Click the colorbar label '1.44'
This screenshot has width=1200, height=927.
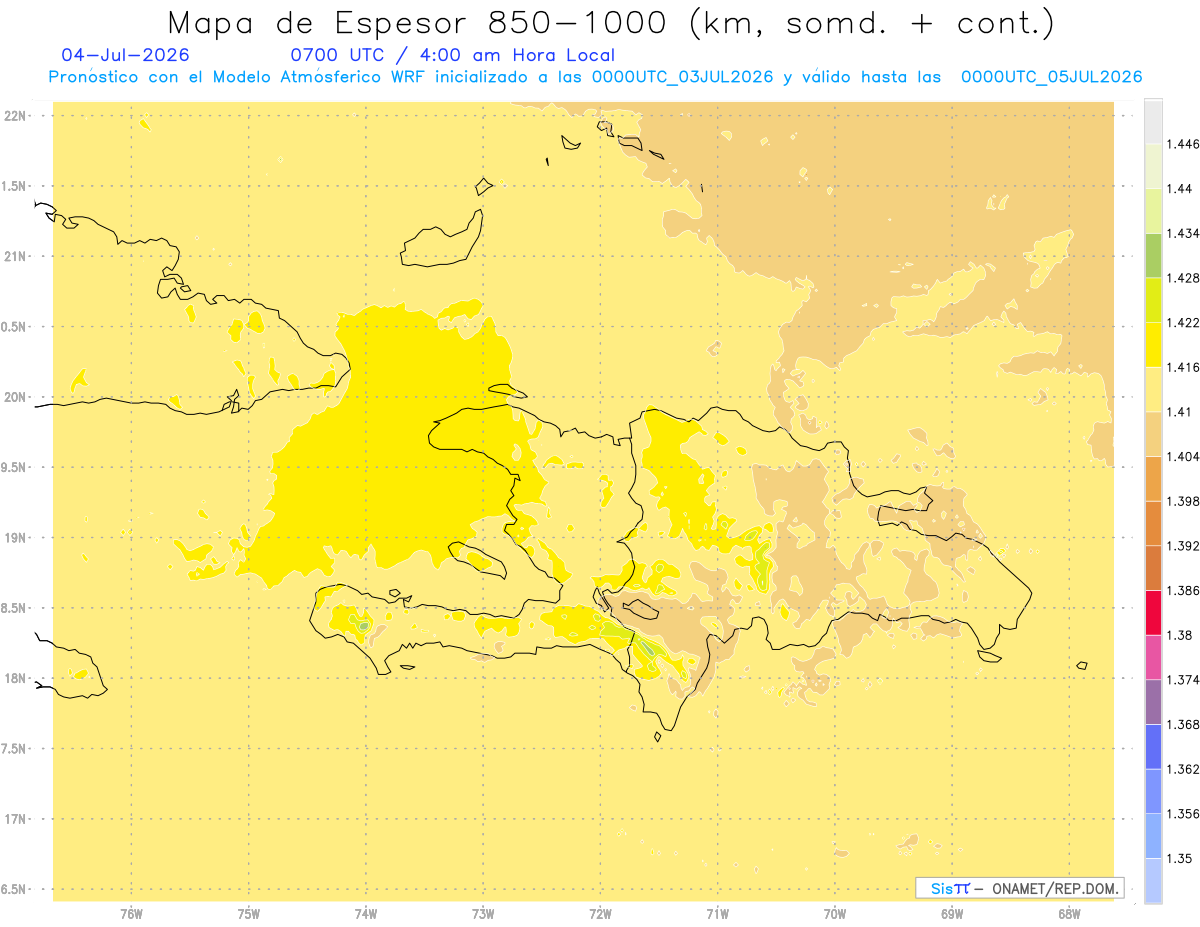[1180, 189]
